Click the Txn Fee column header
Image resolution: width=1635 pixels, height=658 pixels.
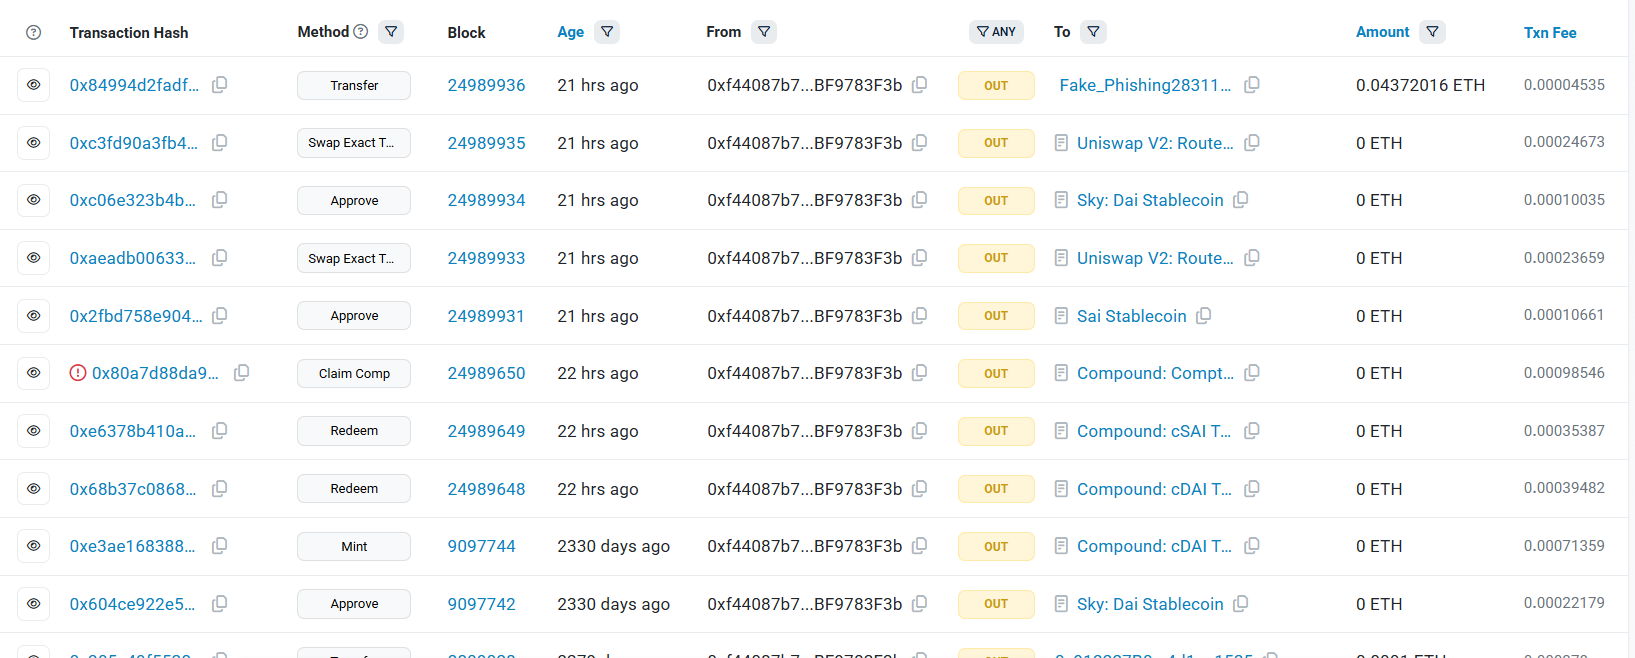click(1550, 33)
